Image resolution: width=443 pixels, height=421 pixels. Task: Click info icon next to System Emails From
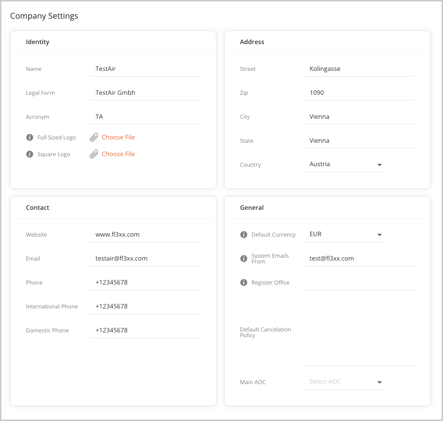pos(244,258)
